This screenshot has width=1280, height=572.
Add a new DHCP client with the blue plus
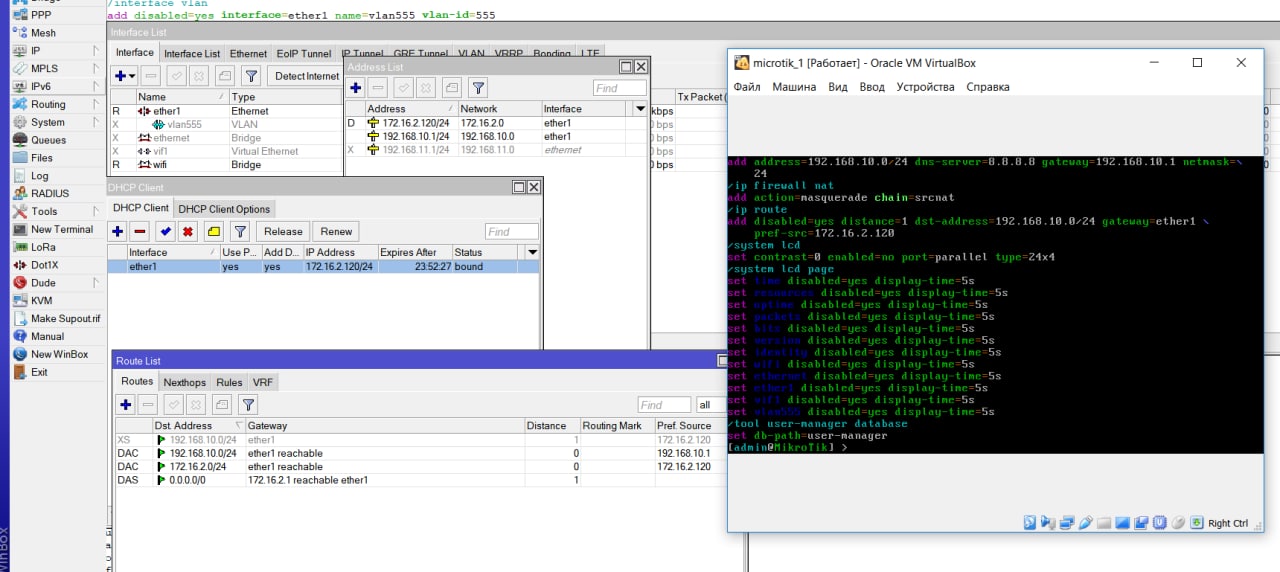[x=118, y=232]
